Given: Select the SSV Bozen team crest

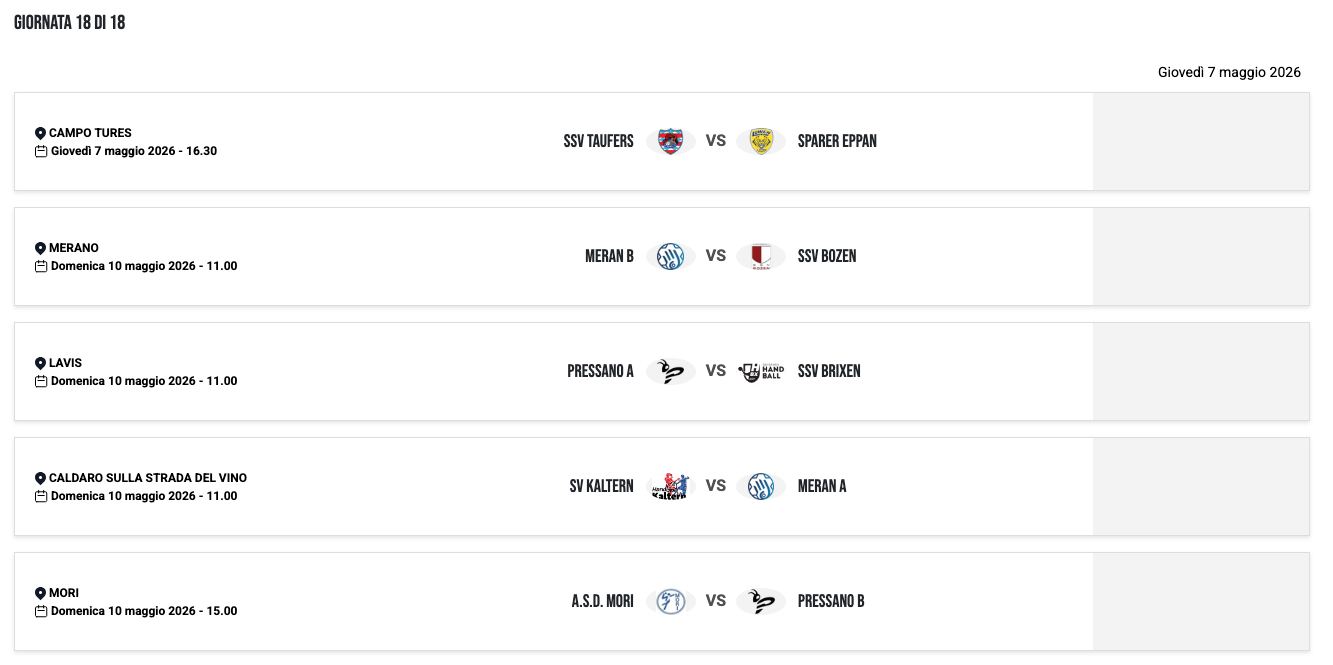Looking at the screenshot, I should pyautogui.click(x=761, y=256).
